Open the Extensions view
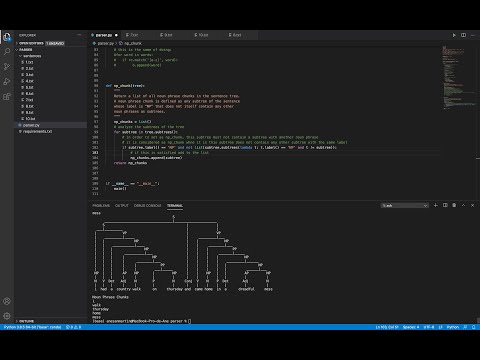This screenshot has height=360, width=480. [7, 97]
